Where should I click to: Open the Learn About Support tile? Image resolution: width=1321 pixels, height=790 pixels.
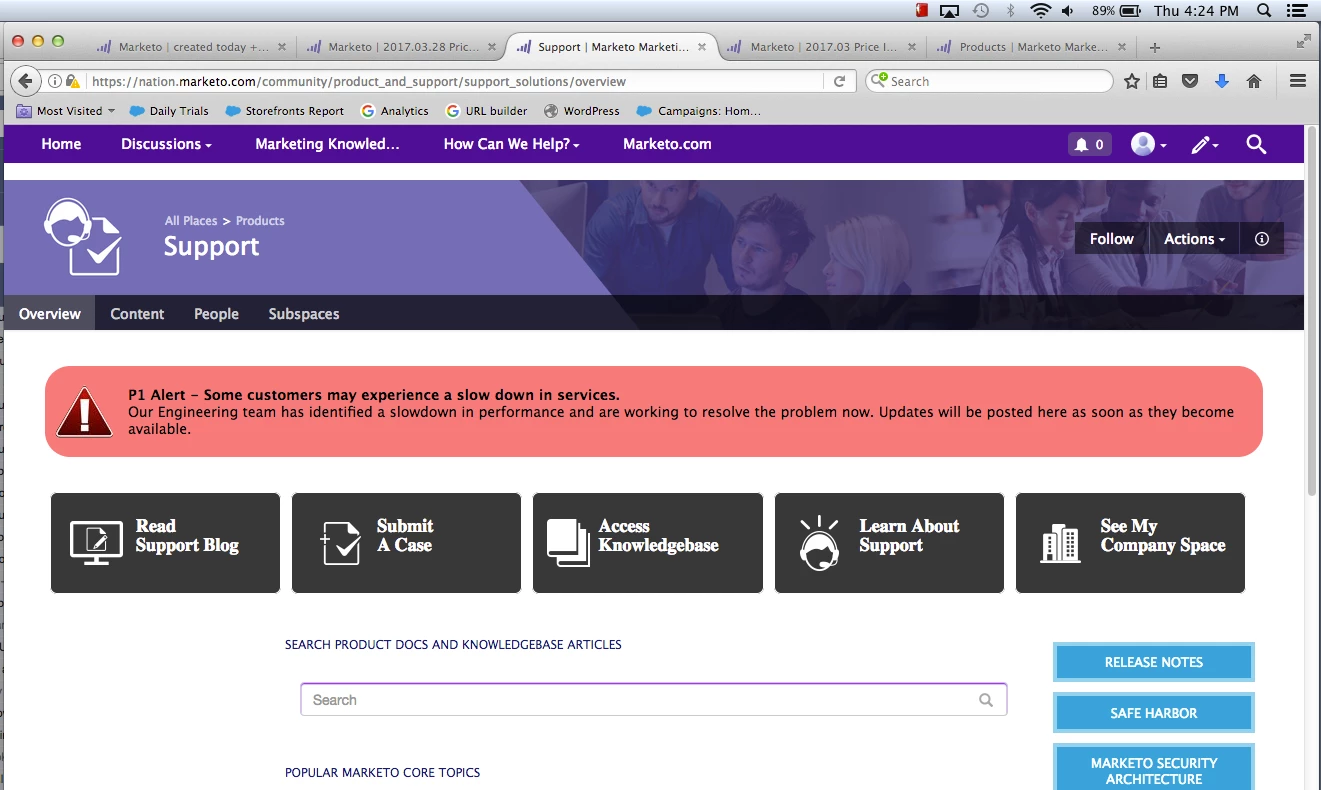click(x=889, y=543)
